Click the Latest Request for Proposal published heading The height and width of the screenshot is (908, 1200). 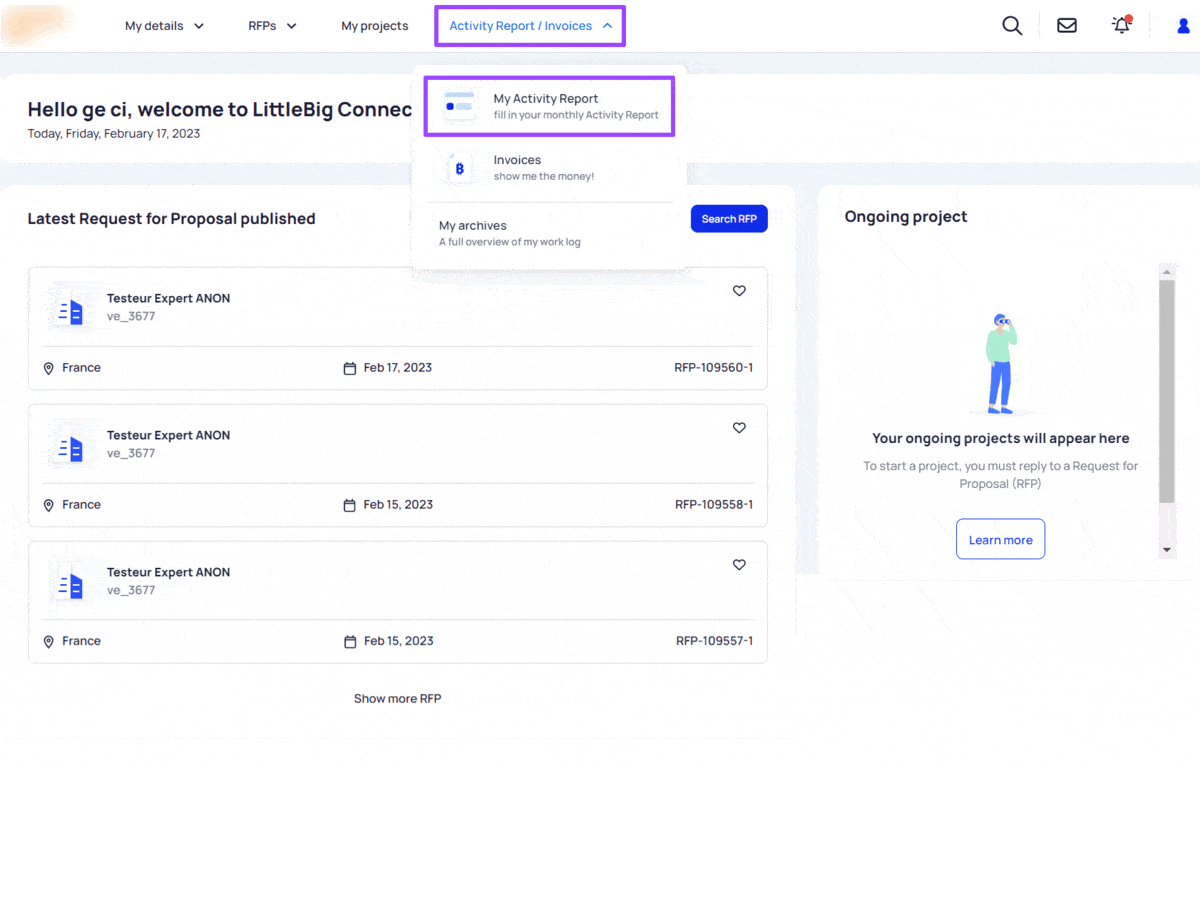[x=171, y=219]
